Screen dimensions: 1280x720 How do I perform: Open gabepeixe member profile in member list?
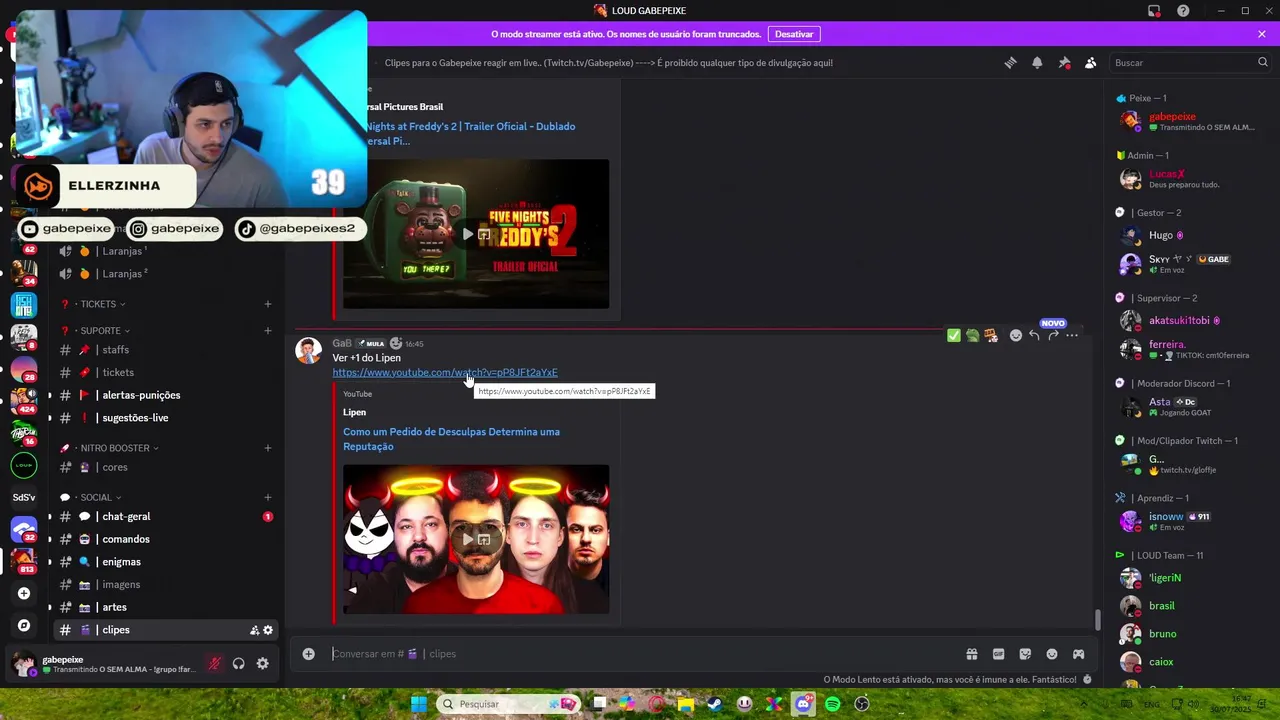pyautogui.click(x=1192, y=121)
